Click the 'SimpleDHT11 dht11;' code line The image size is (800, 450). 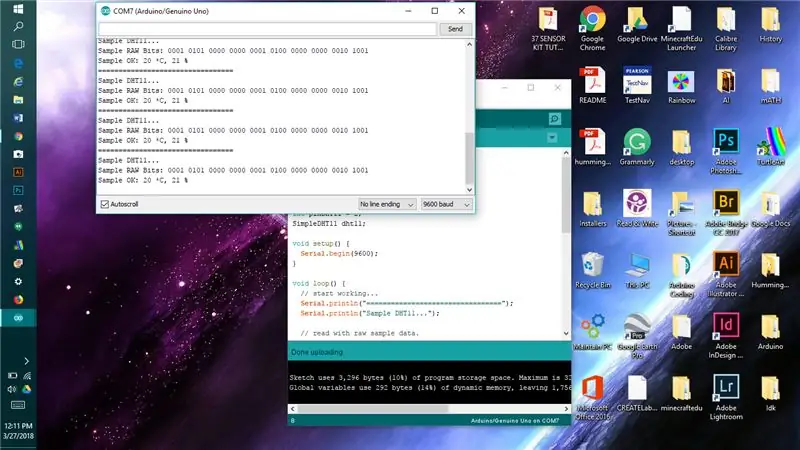(329, 223)
